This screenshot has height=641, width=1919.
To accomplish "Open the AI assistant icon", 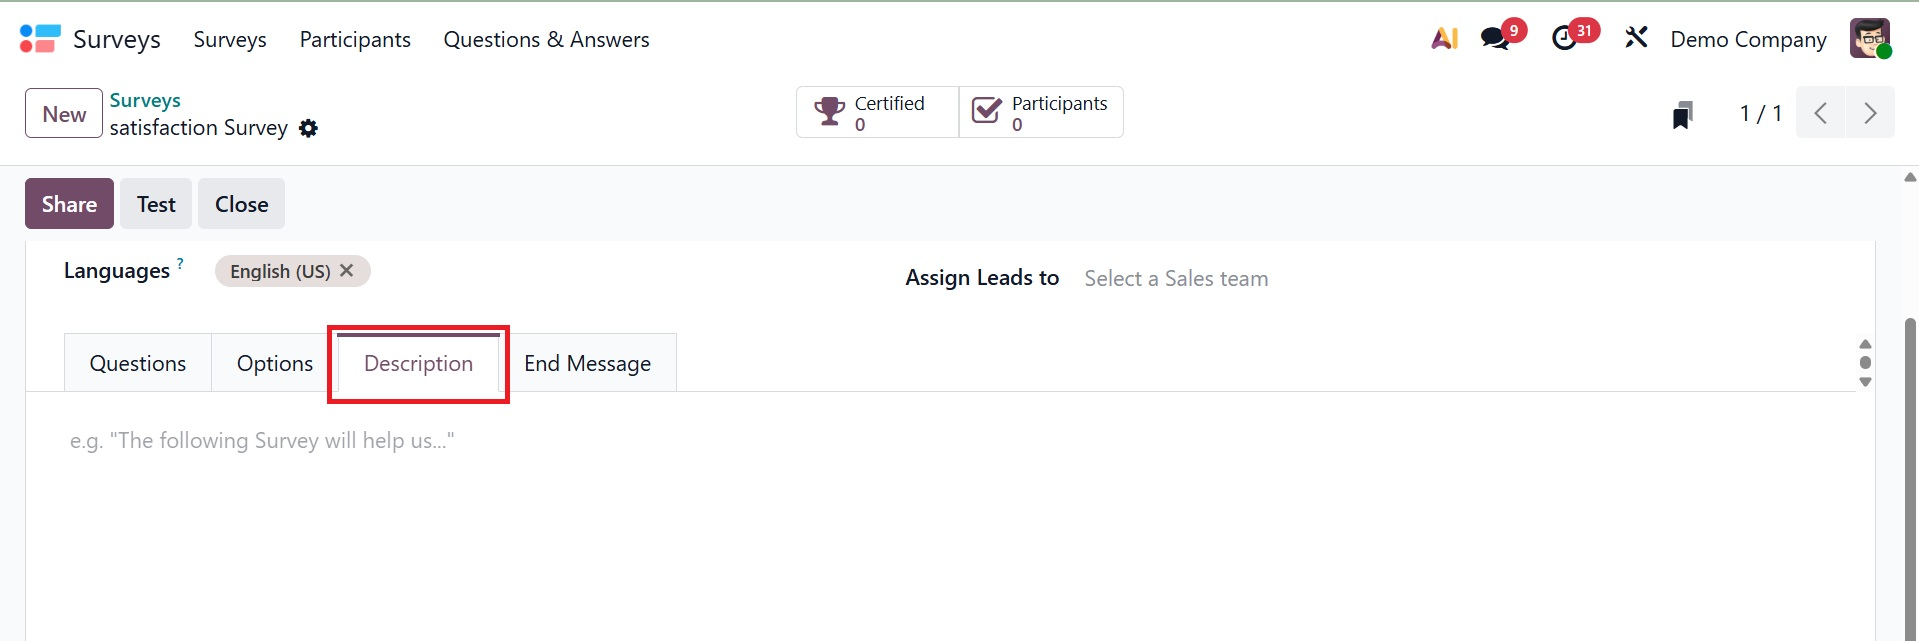I will tap(1444, 39).
